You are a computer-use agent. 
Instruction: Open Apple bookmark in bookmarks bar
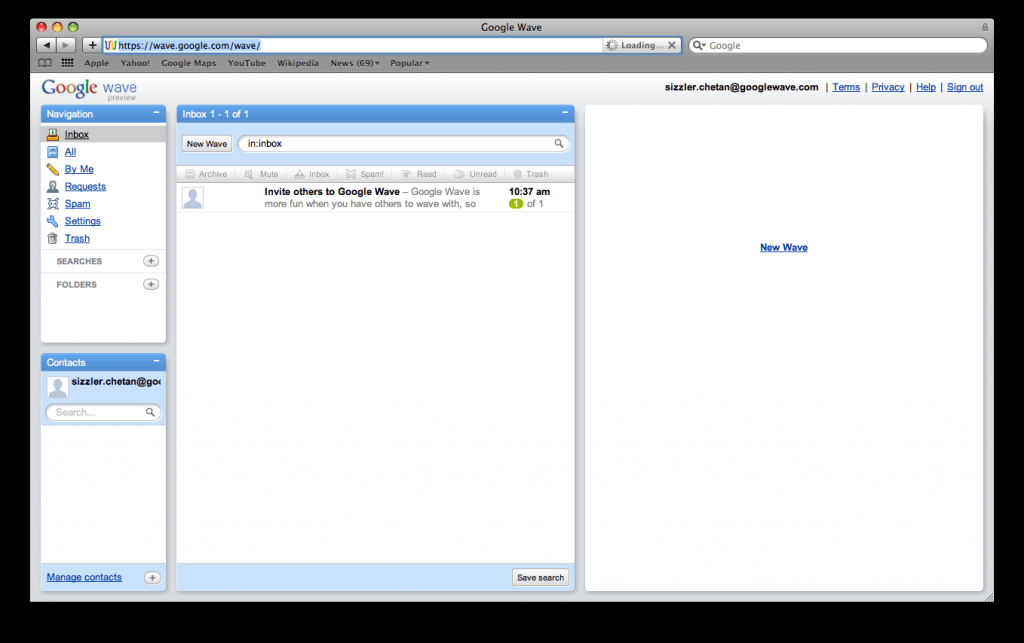tap(97, 63)
